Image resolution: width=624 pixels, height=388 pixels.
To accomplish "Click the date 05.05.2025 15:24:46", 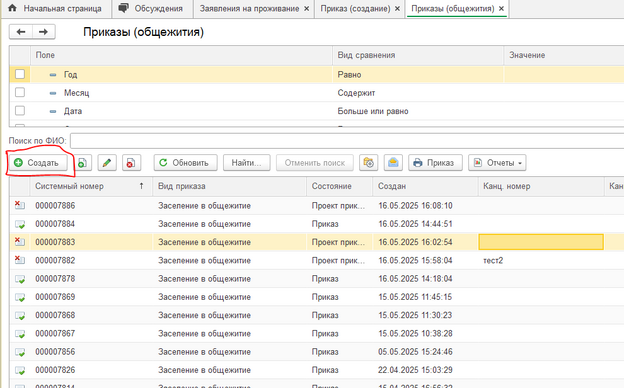I will [415, 352].
